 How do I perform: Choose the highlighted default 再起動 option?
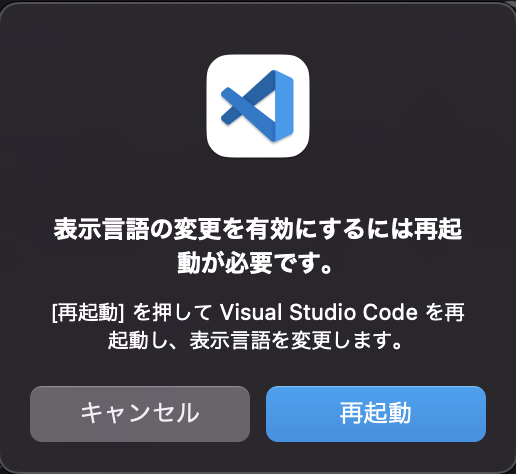pyautogui.click(x=376, y=414)
